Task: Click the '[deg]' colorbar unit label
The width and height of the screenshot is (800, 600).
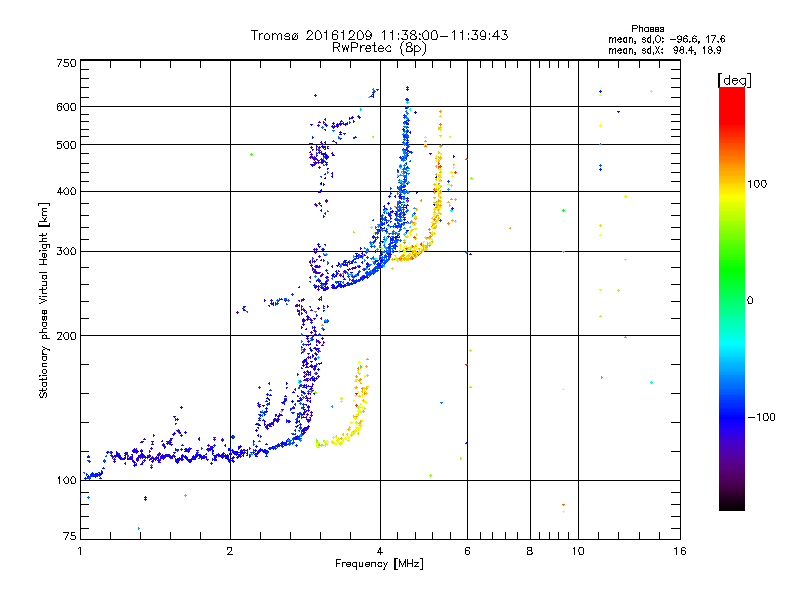Action: (x=734, y=80)
